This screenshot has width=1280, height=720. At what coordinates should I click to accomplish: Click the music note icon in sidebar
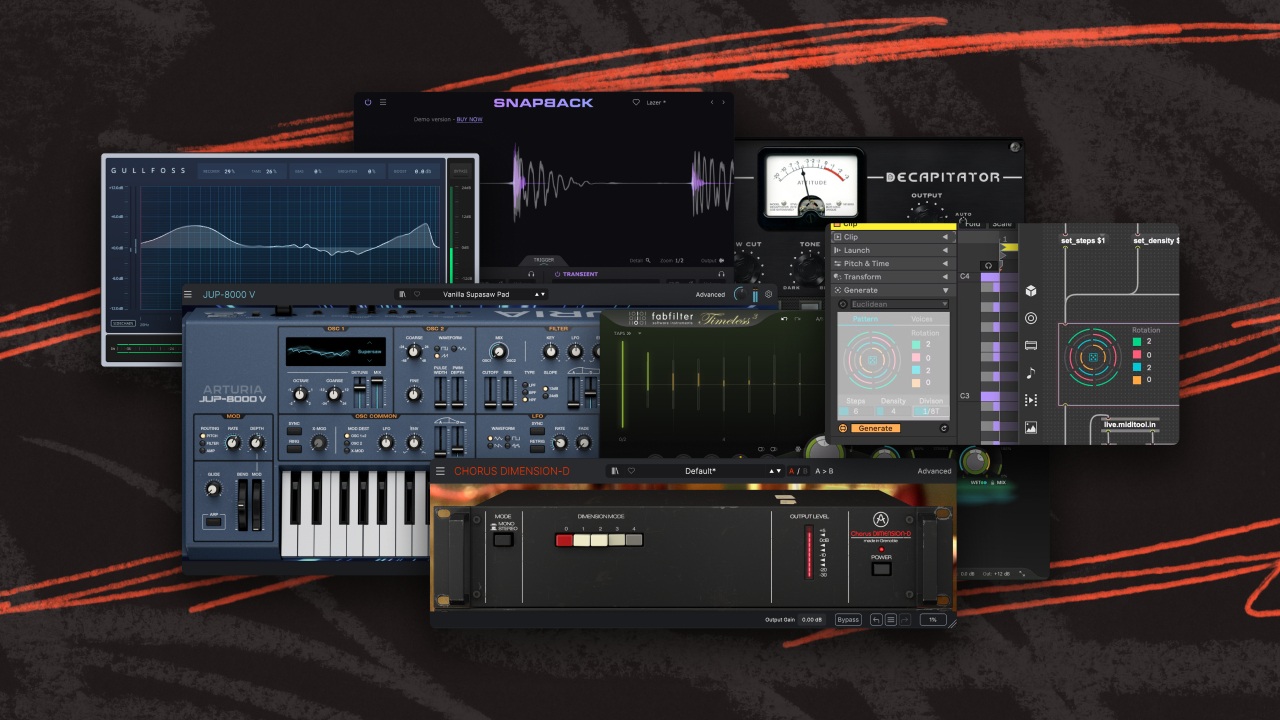(x=1031, y=373)
